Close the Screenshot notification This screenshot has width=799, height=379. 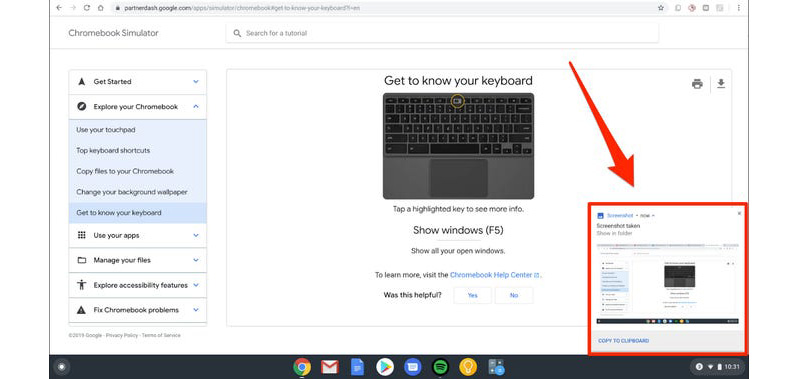click(739, 213)
